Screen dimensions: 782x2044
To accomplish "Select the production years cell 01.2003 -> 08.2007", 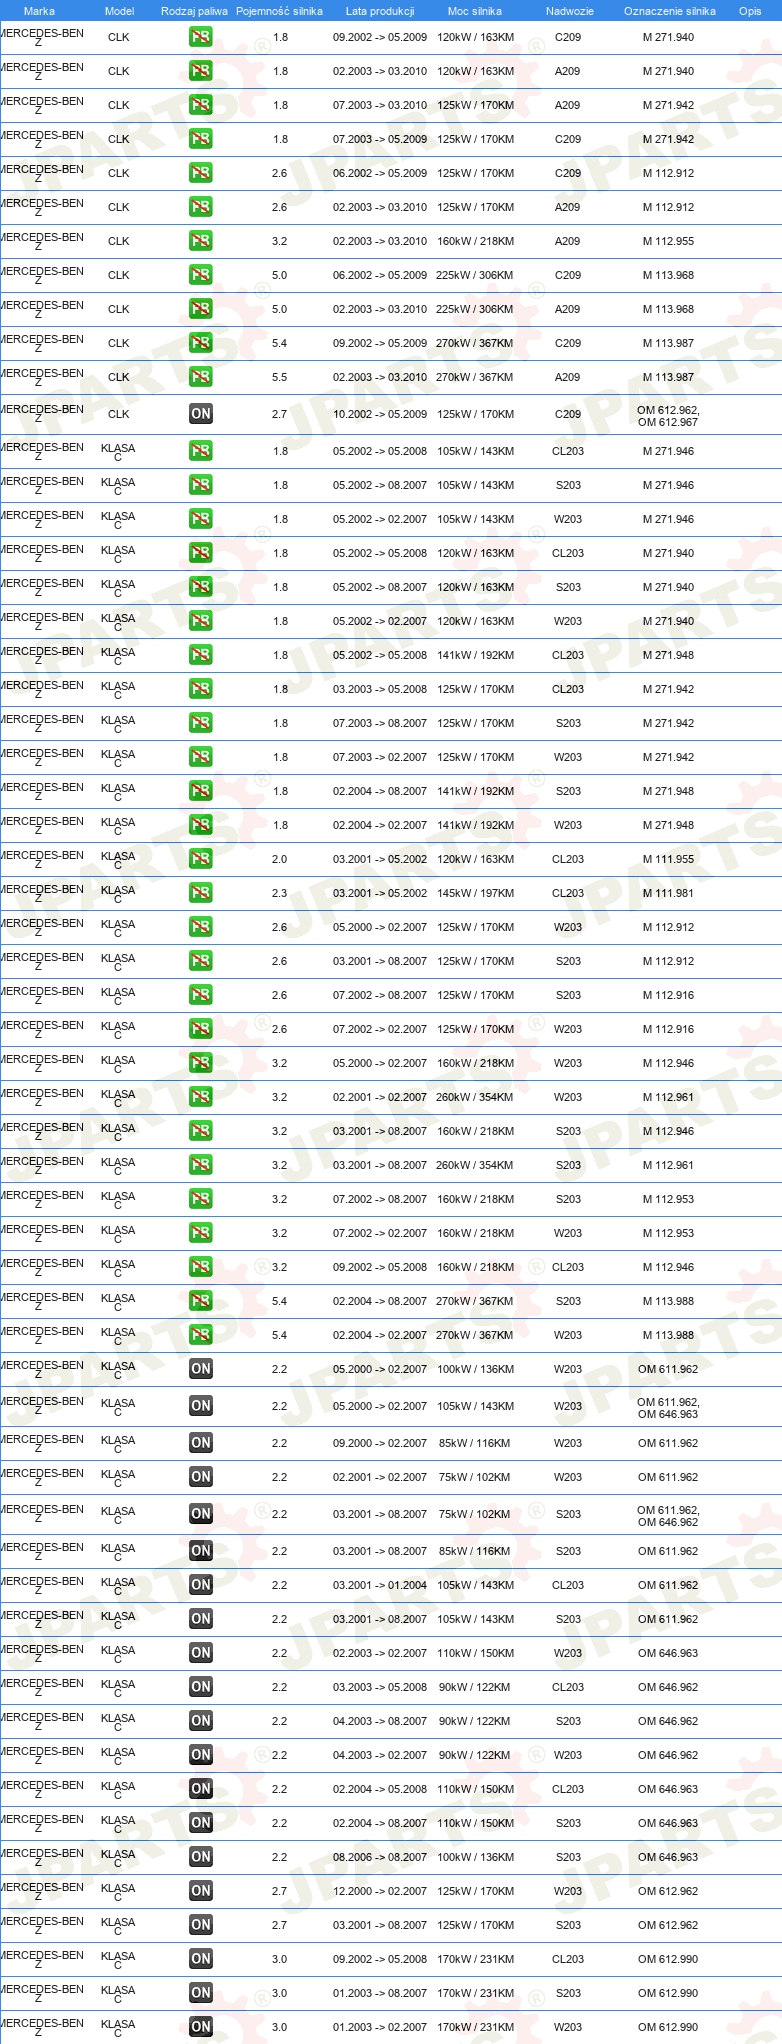I will pyautogui.click(x=380, y=1993).
